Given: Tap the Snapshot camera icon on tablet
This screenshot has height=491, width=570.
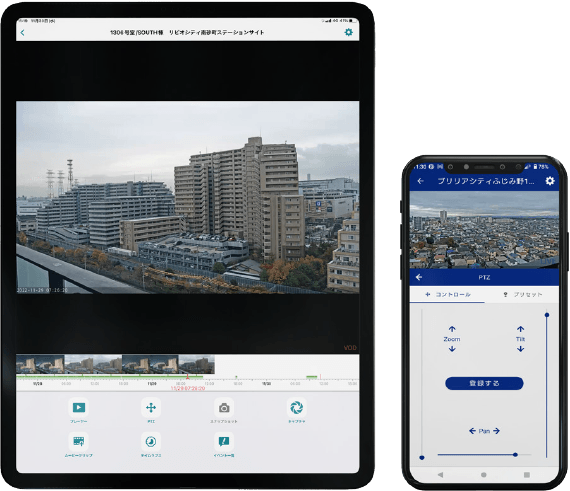Looking at the screenshot, I should (x=224, y=408).
